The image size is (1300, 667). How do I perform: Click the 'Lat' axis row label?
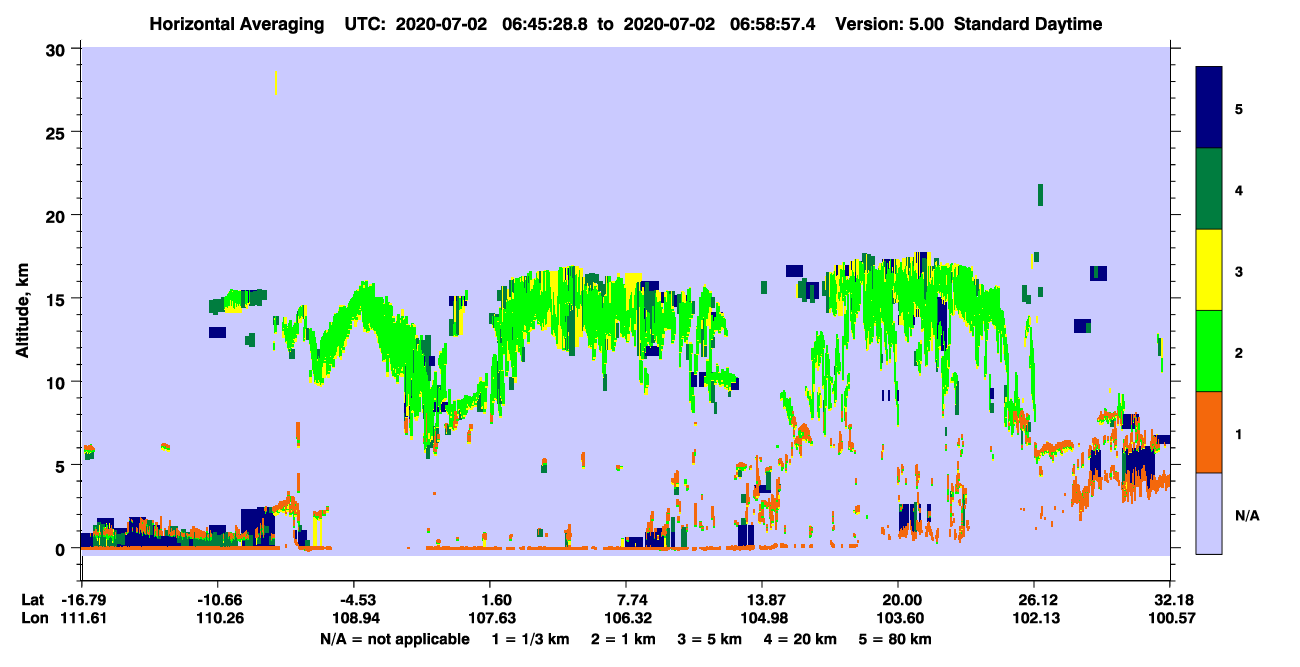(33, 600)
